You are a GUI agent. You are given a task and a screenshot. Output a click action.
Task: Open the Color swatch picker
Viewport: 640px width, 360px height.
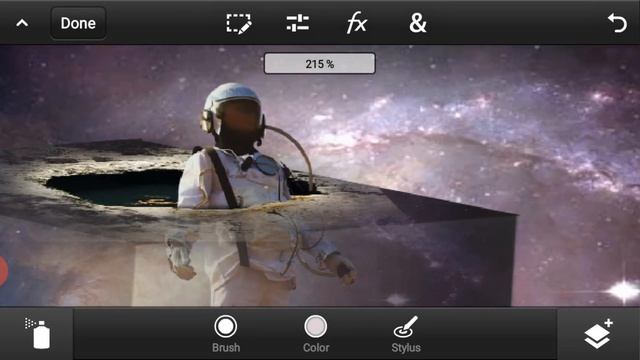[316, 334]
